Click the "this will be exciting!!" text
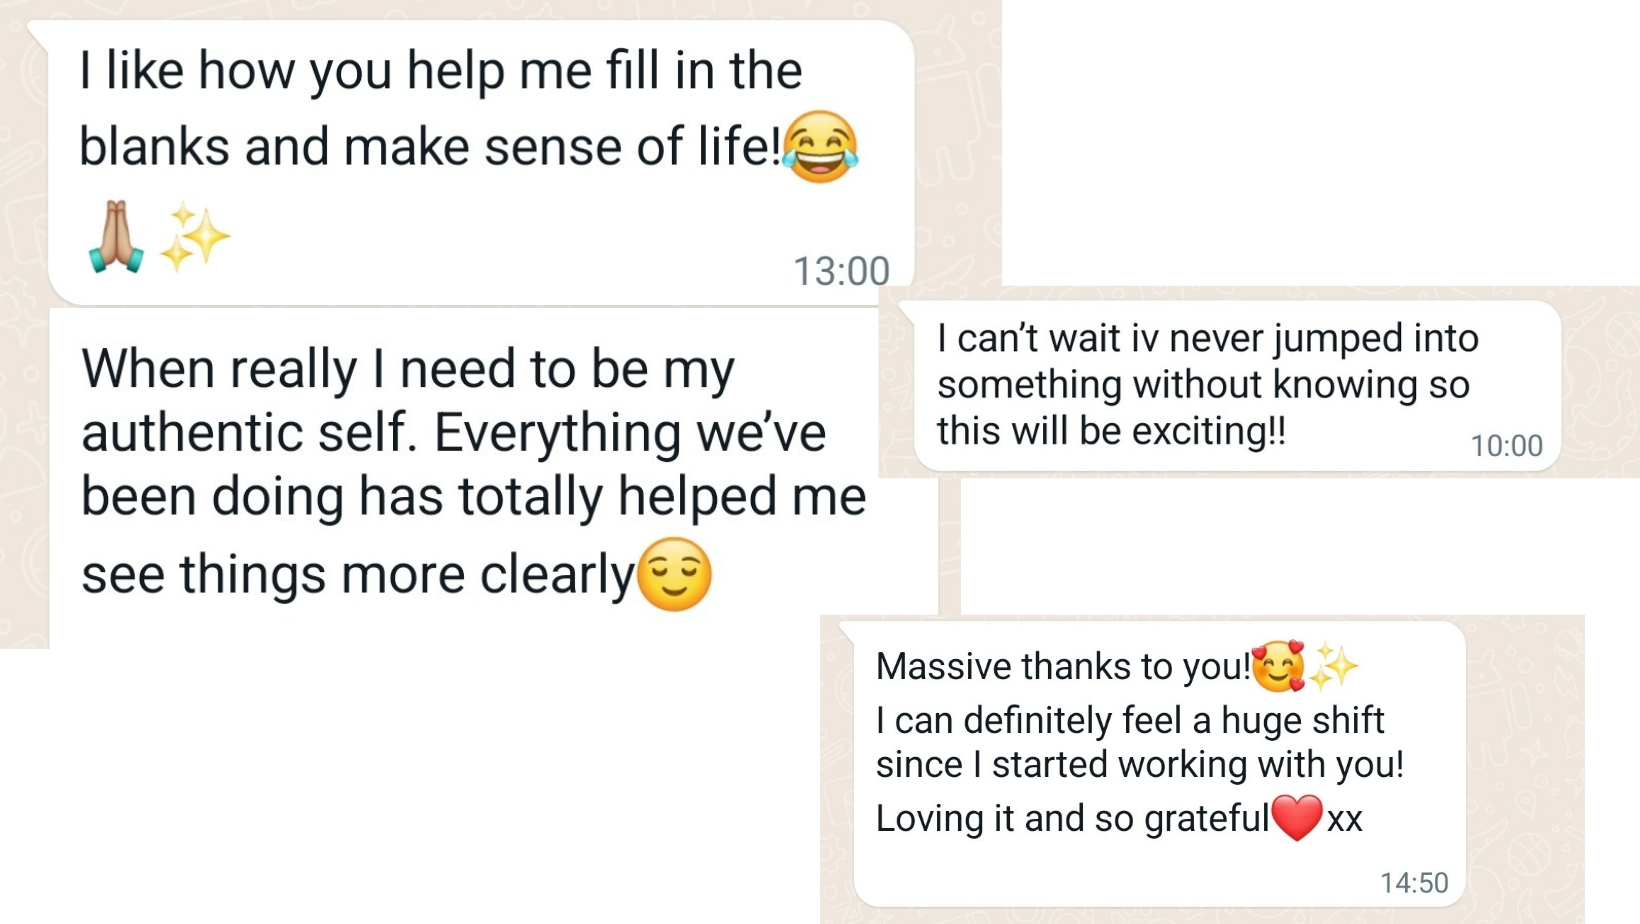This screenshot has width=1640, height=924. (x=1111, y=431)
